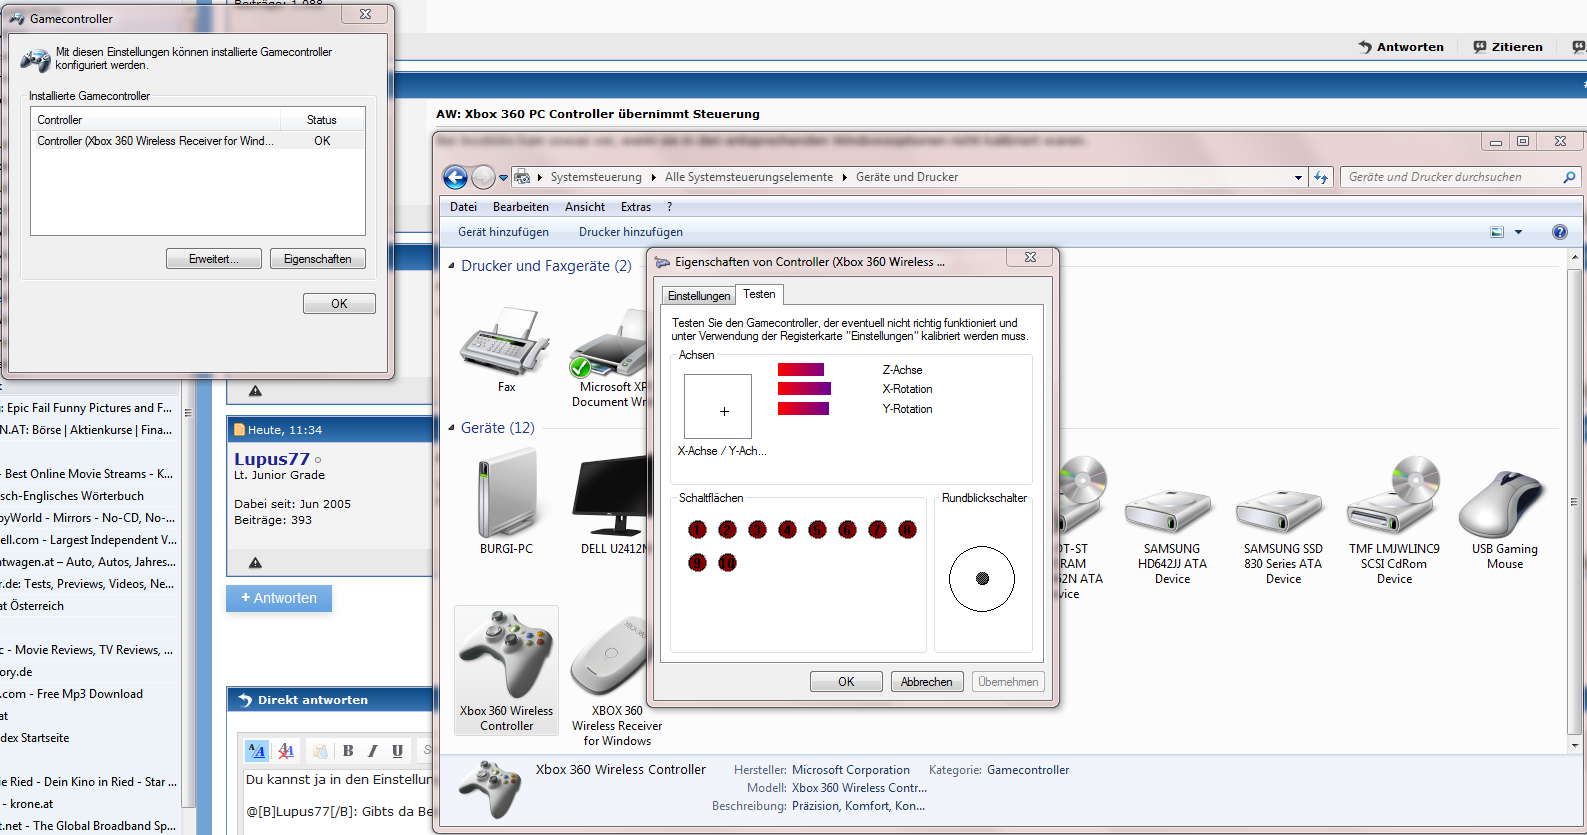
Task: Switch to the Testen tab
Action: tap(759, 294)
